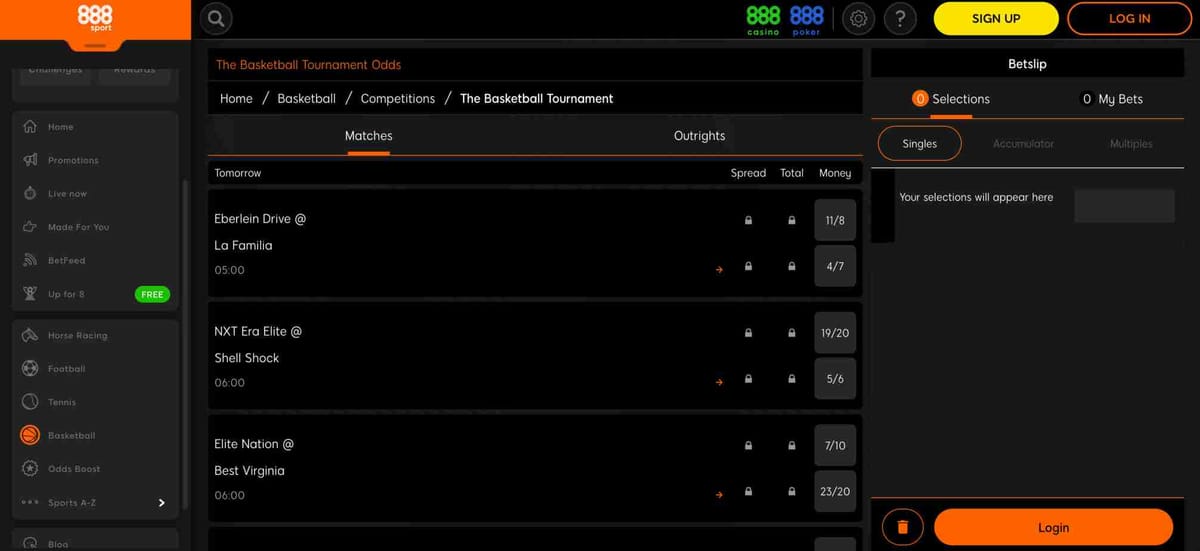Click the Best Virginia team name
The width and height of the screenshot is (1200, 551).
tap(249, 471)
